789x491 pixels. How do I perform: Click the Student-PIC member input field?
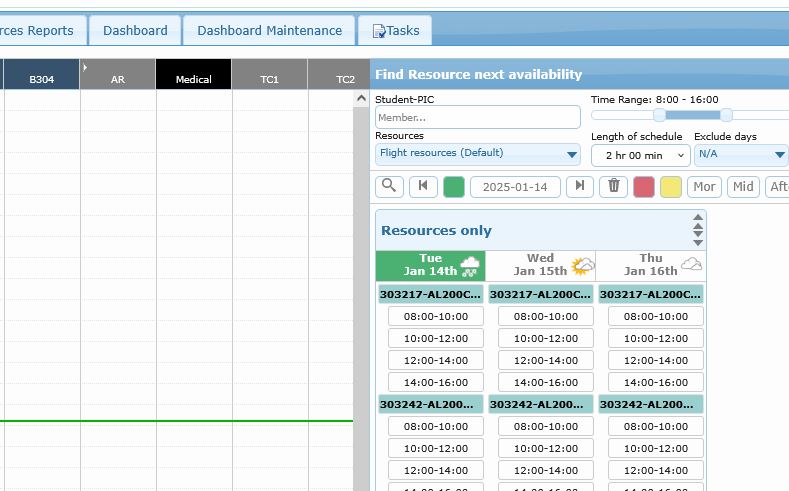click(477, 117)
